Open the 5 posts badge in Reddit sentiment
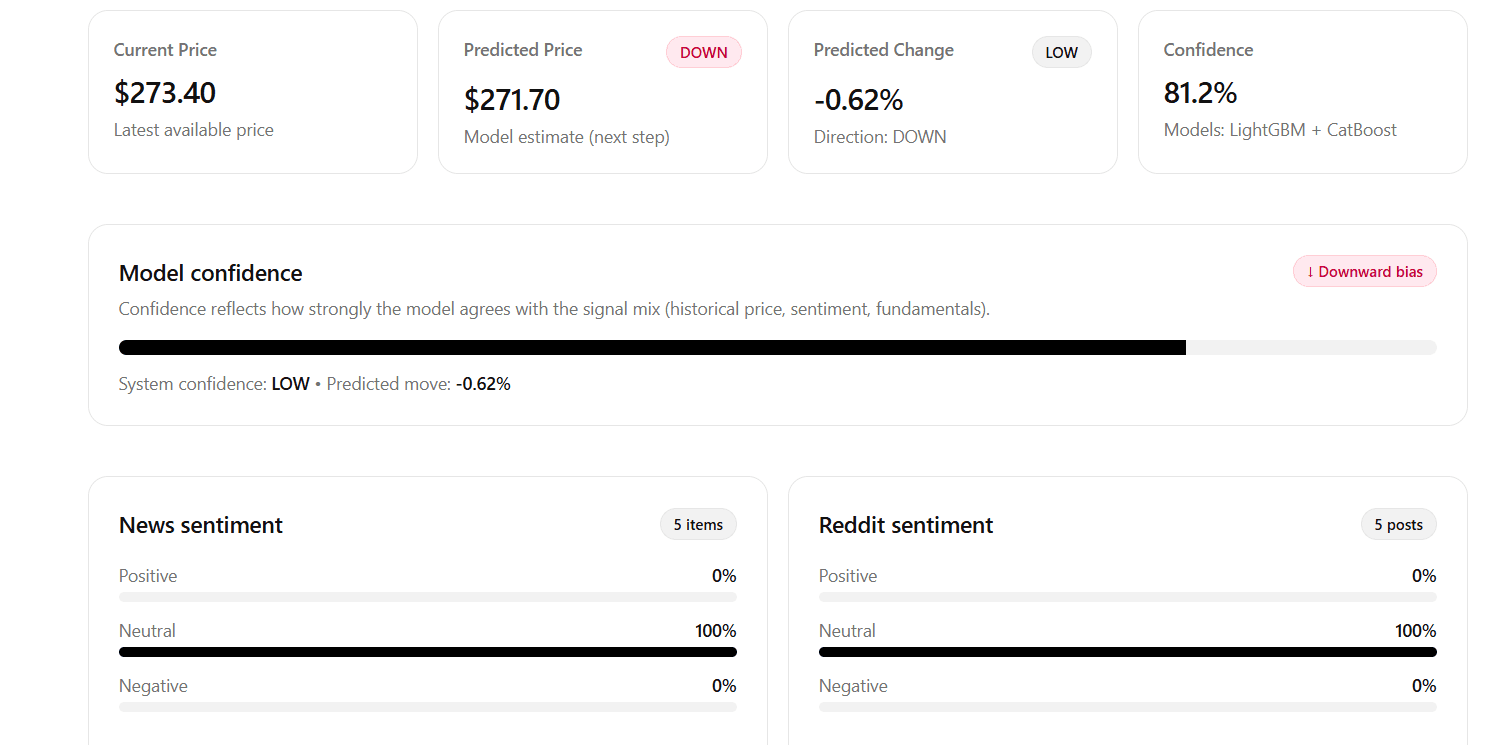The image size is (1511, 745). click(x=1398, y=524)
